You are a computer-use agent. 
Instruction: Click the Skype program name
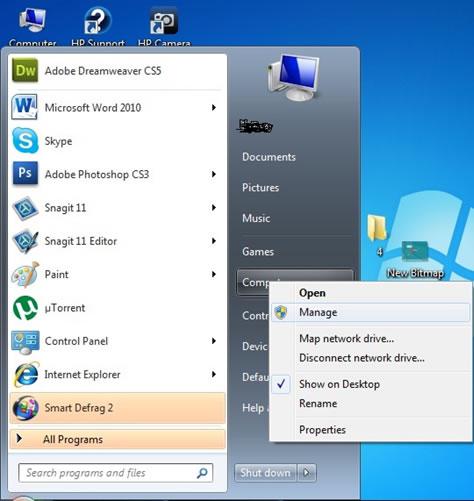pyautogui.click(x=58, y=141)
